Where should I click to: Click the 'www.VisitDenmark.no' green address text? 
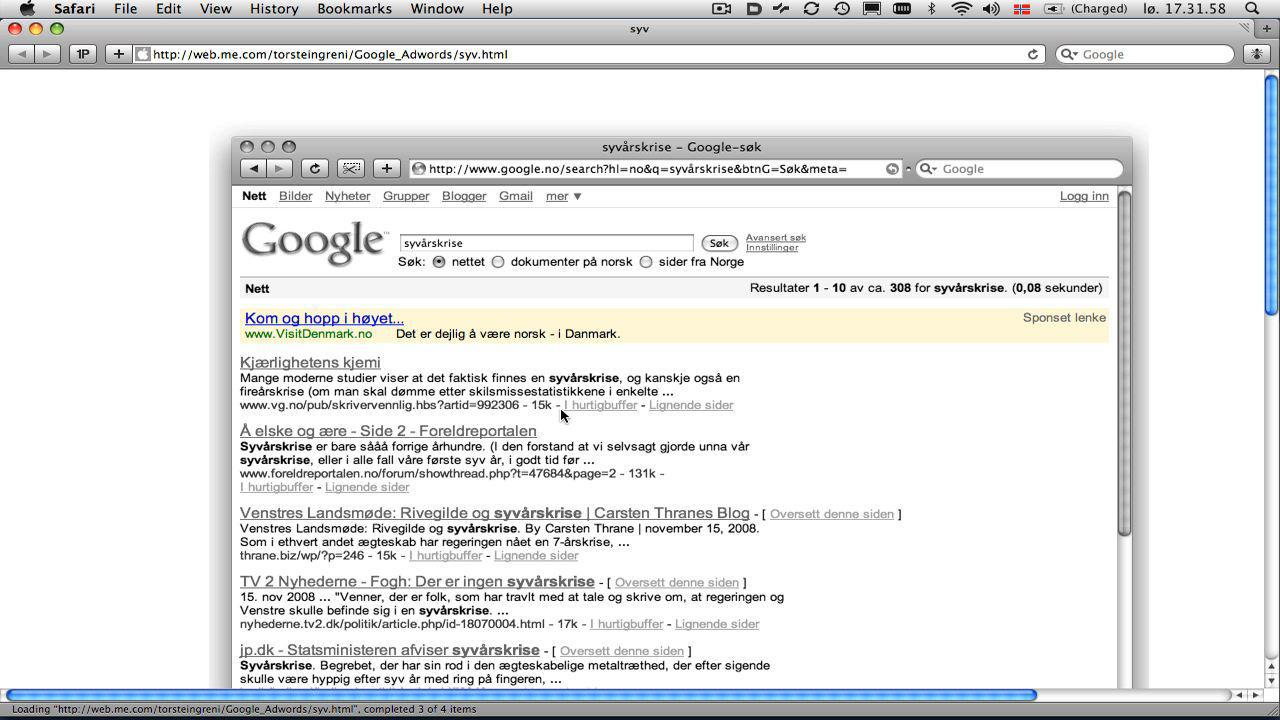coord(308,334)
